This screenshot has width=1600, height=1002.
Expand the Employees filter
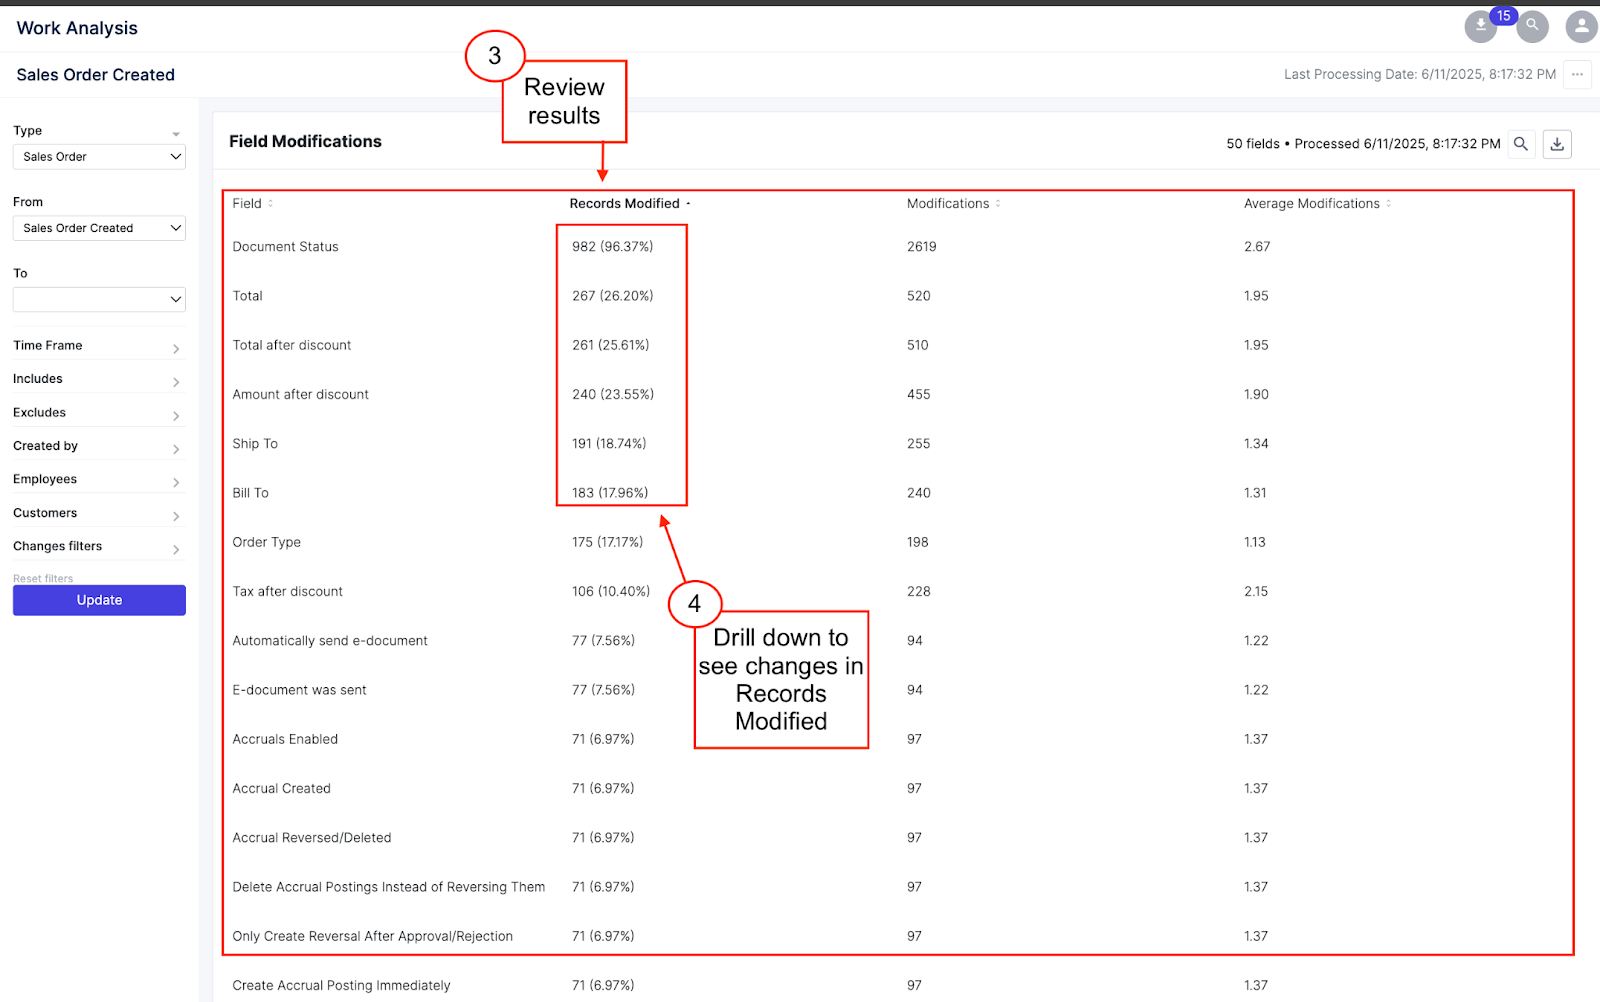[97, 480]
